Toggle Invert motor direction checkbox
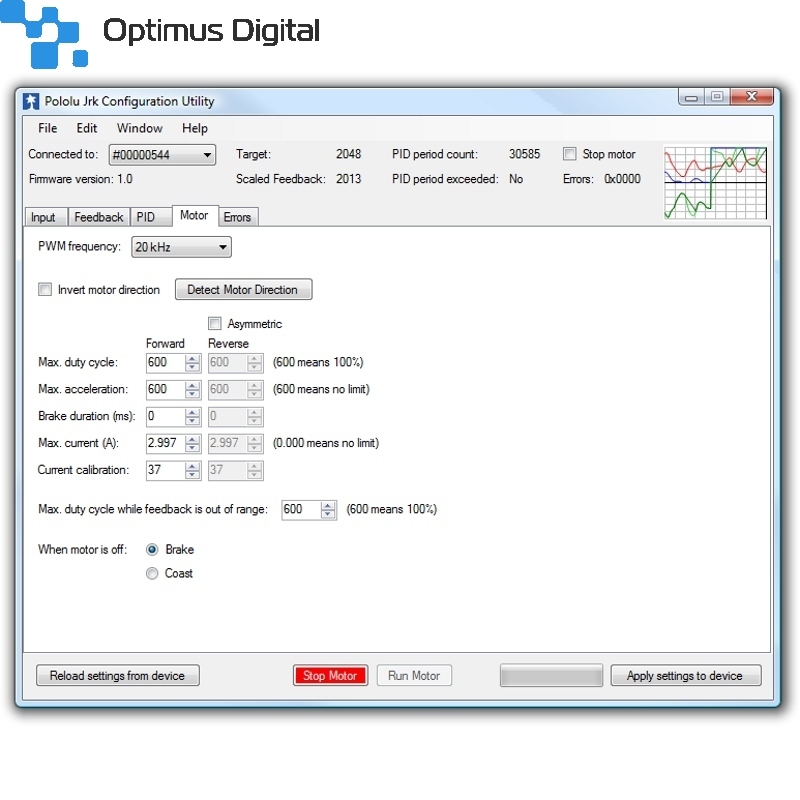This screenshot has height=800, width=800. click(45, 290)
